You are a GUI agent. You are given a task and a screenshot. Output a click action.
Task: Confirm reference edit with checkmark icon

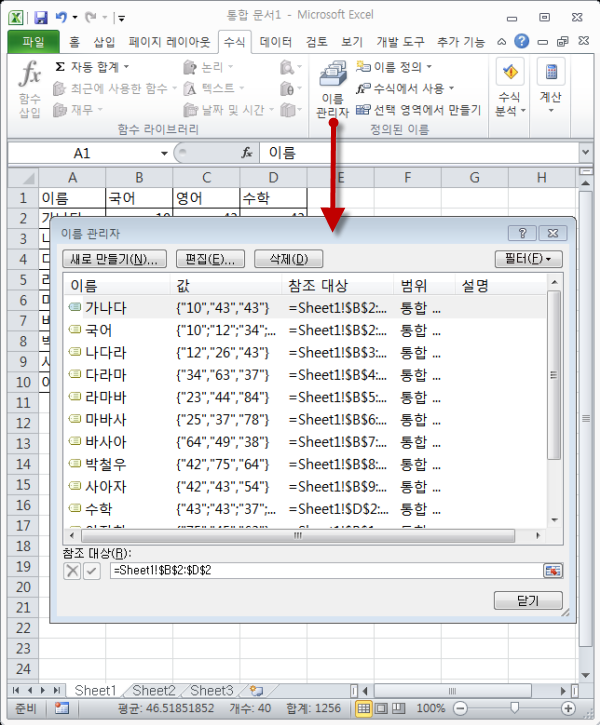(92, 571)
